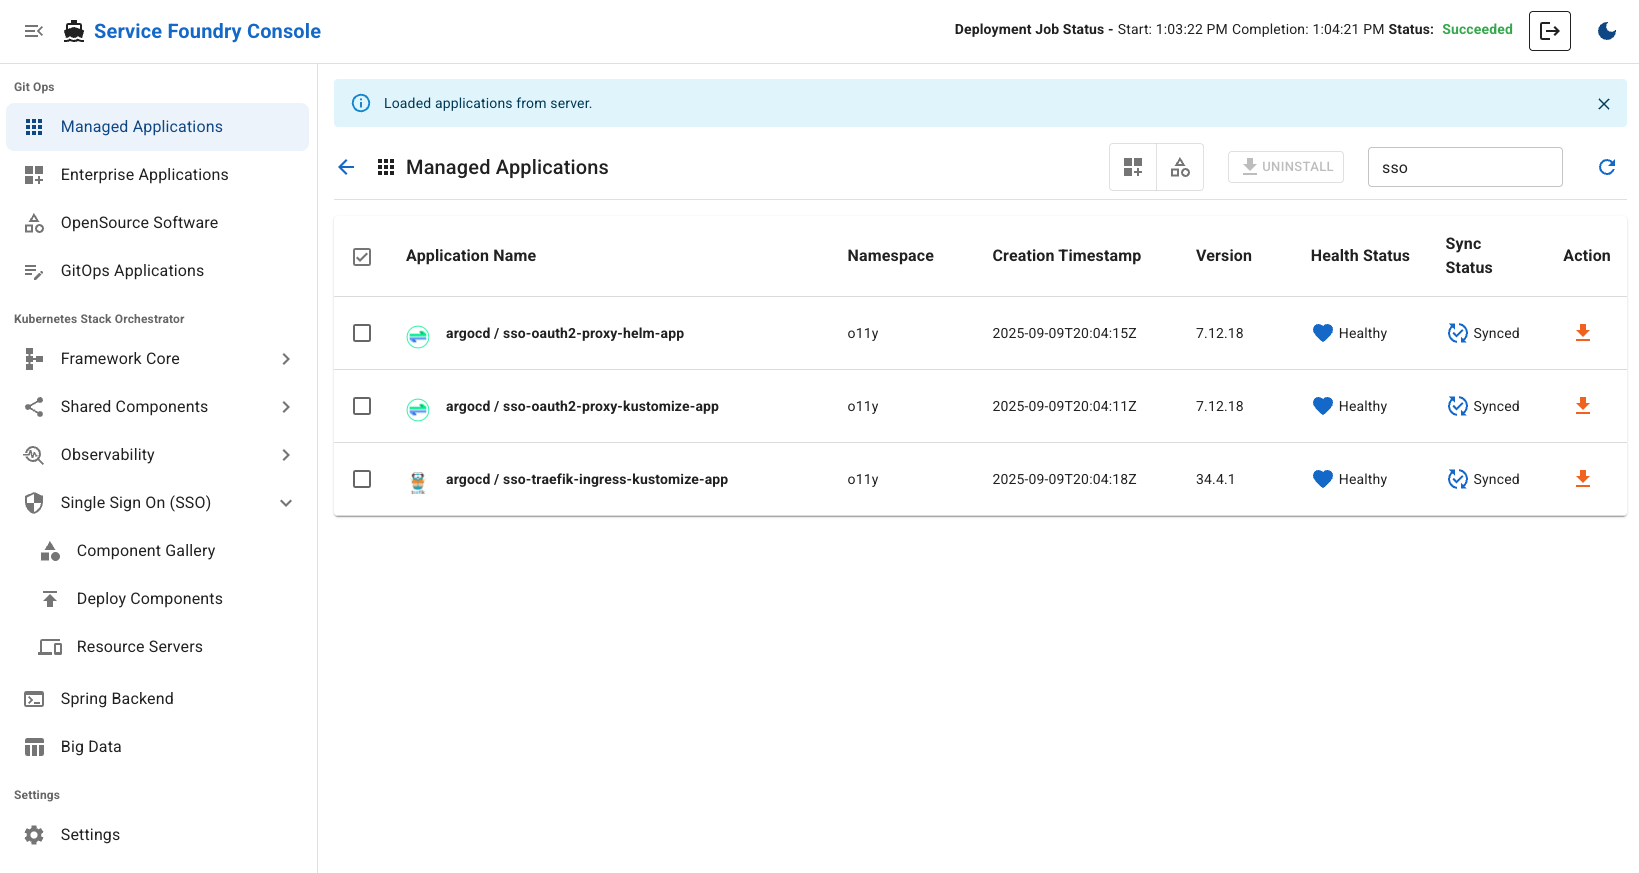Expand Observability chevron
The image size is (1639, 873).
[x=286, y=455]
